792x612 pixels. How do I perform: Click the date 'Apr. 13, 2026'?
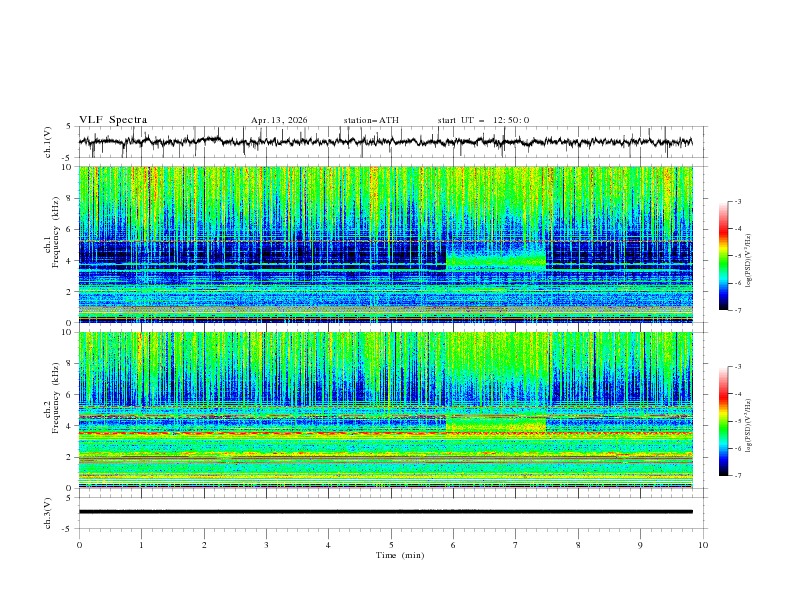[x=279, y=120]
